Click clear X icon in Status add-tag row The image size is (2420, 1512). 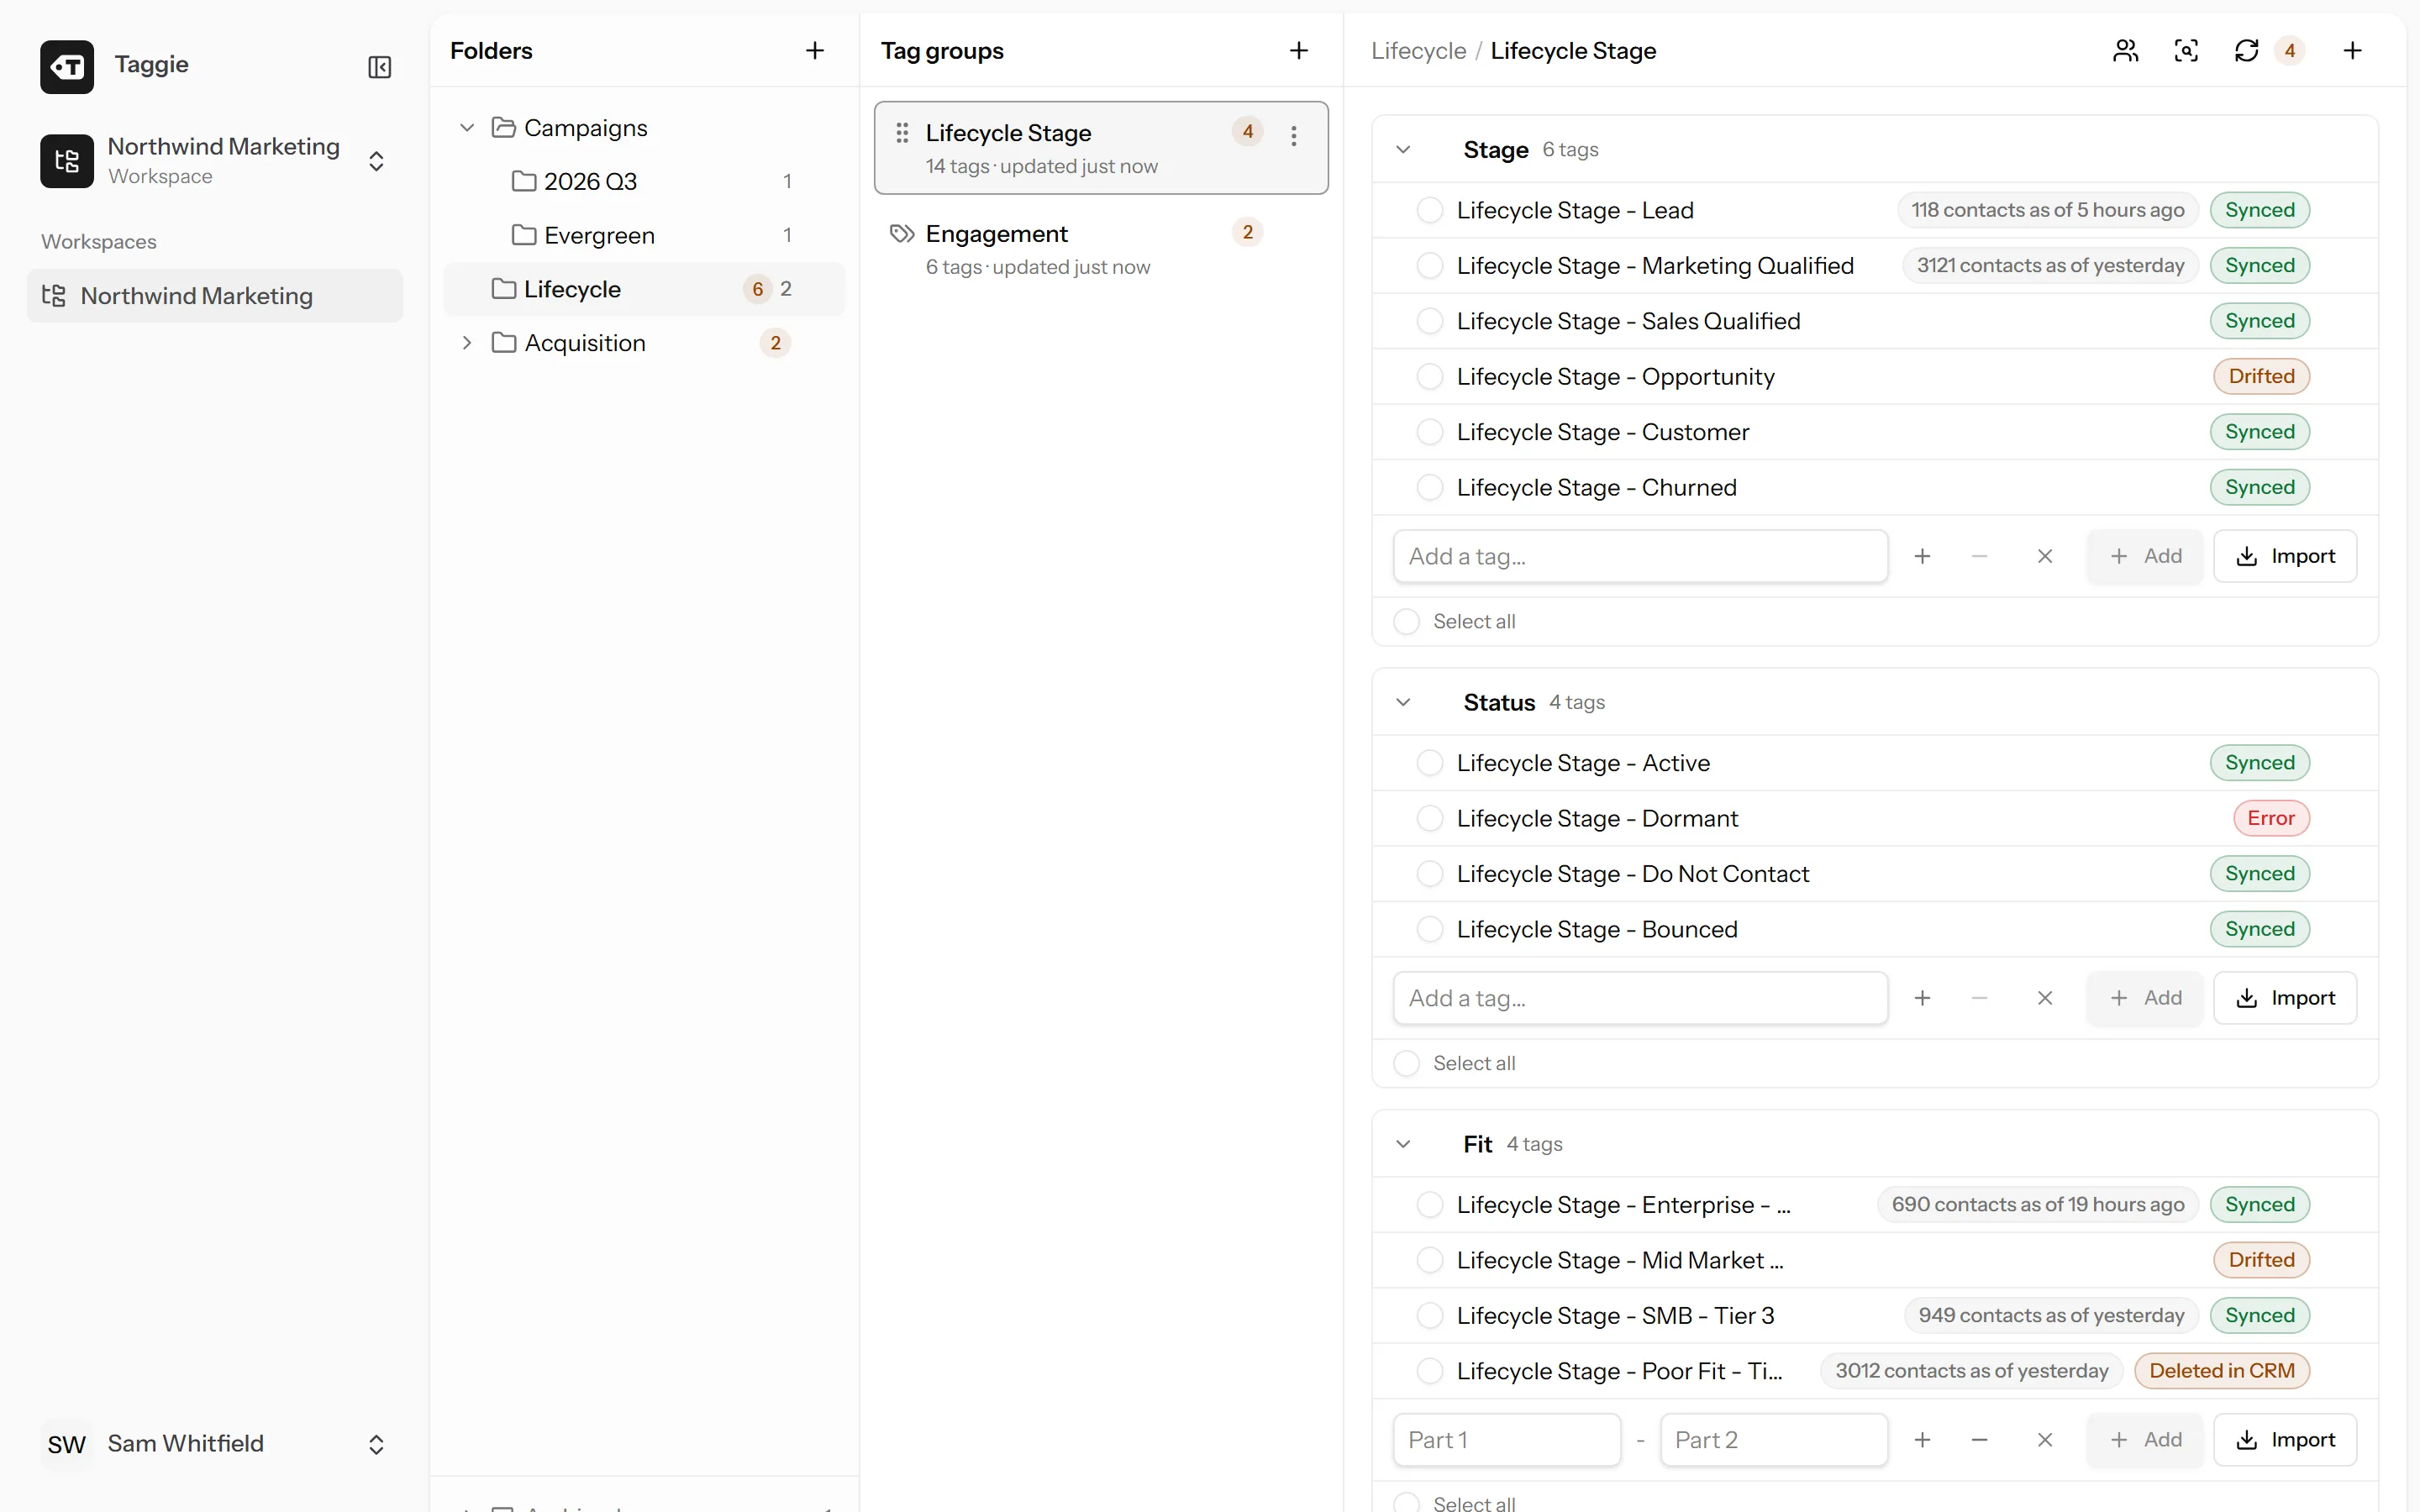(x=2045, y=998)
